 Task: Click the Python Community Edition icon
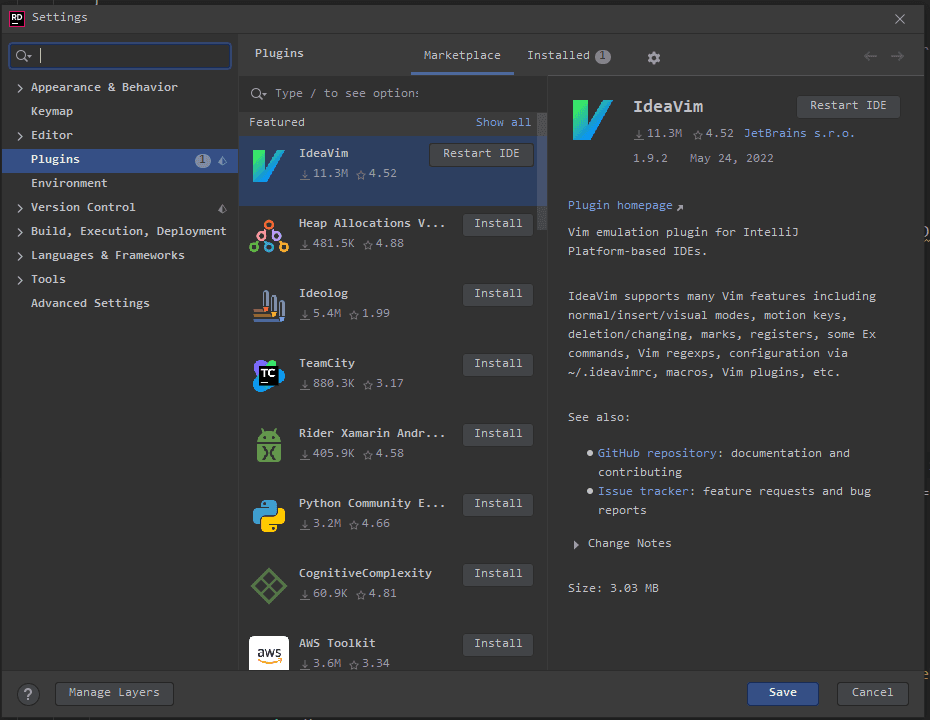coord(268,515)
